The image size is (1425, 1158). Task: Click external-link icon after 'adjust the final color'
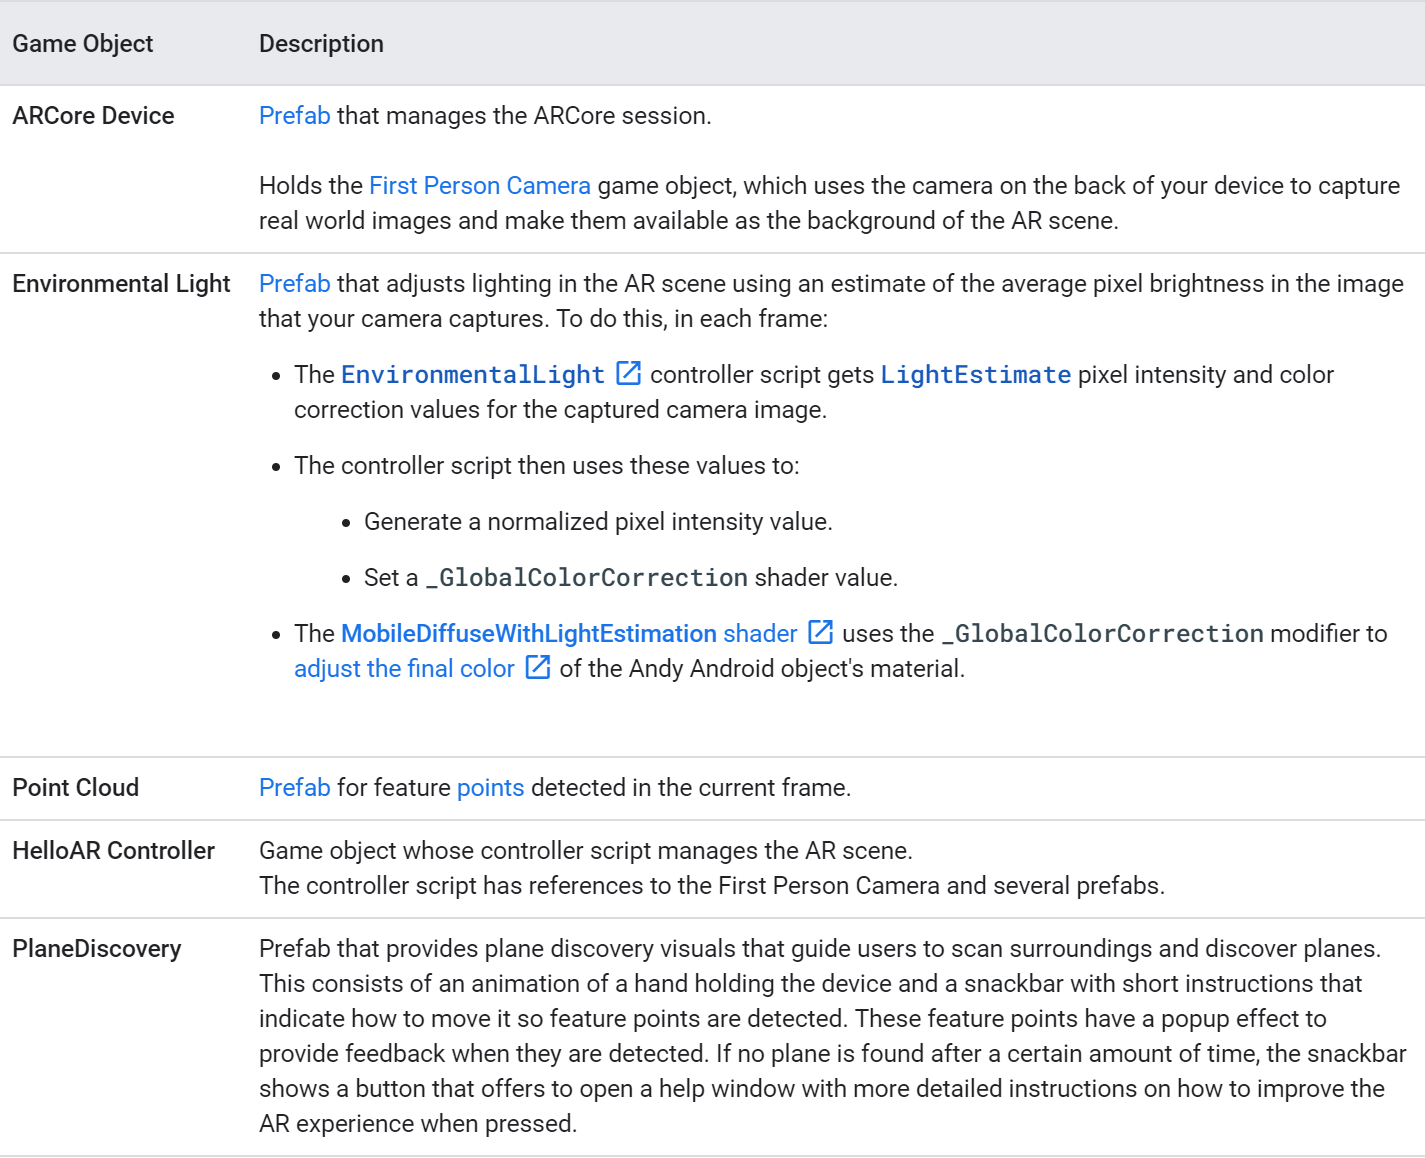[537, 668]
